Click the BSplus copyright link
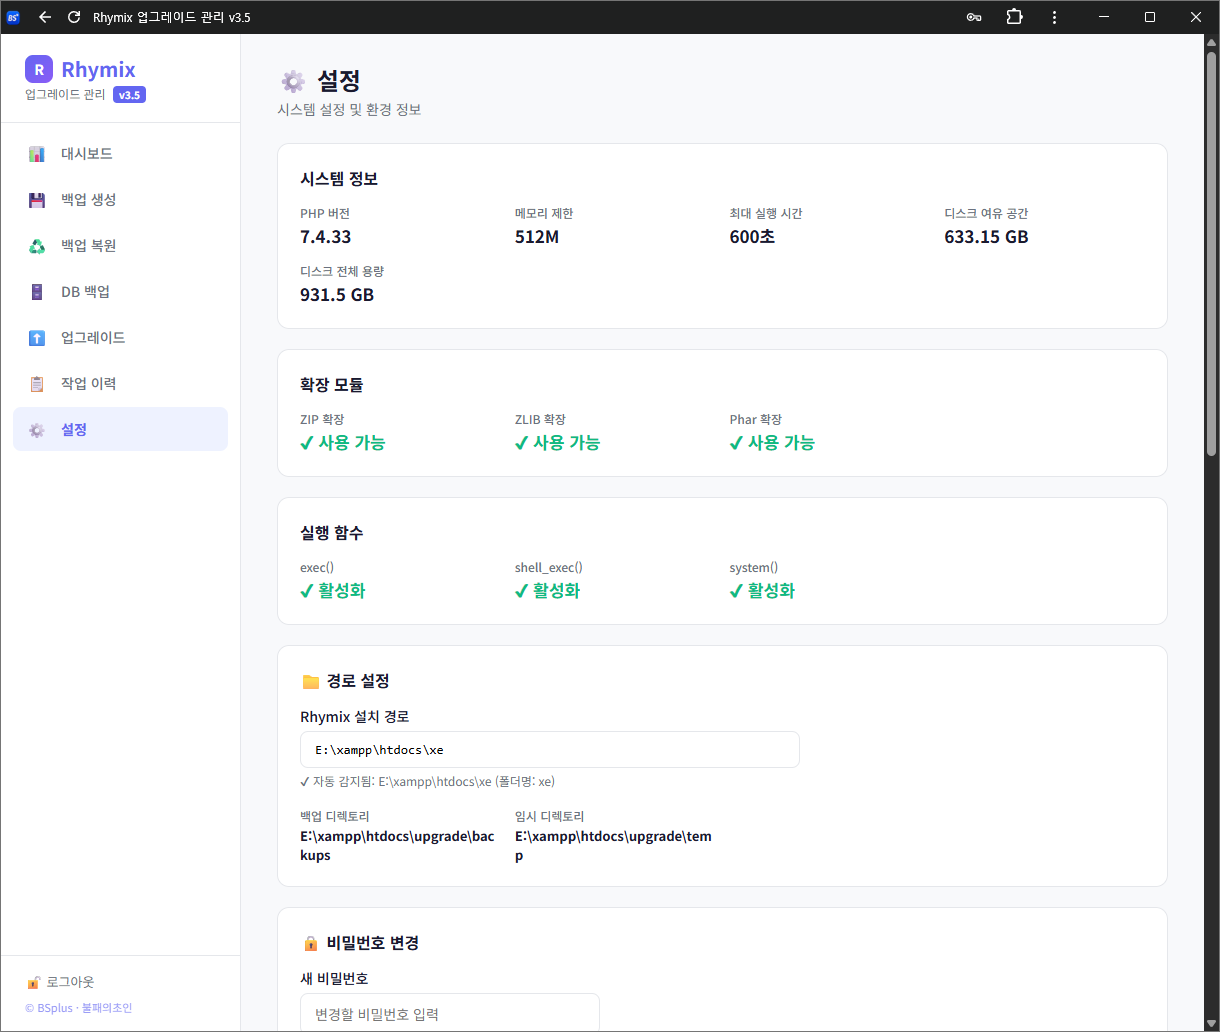1220x1032 pixels. (78, 1008)
